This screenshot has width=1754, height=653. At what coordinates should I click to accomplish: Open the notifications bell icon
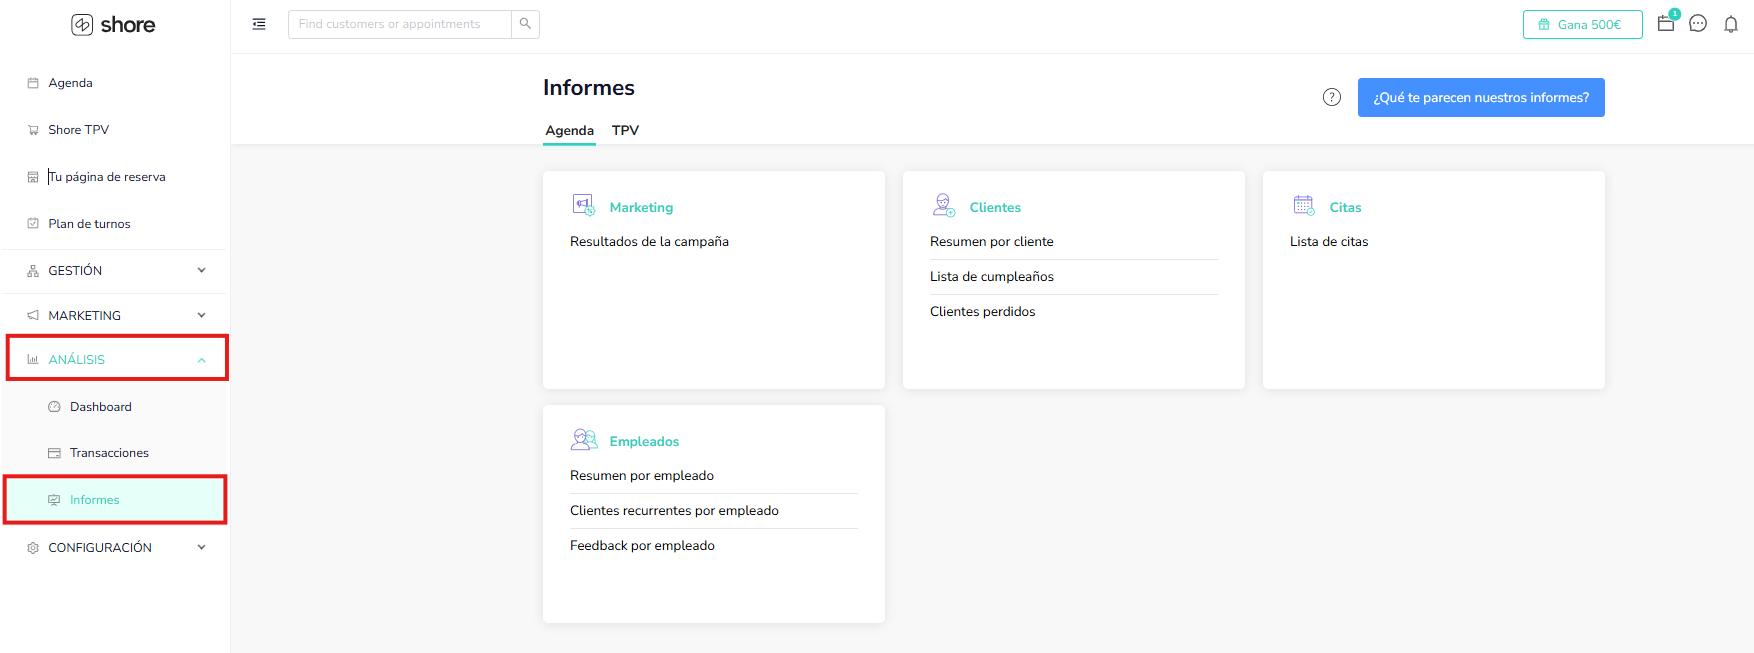[x=1731, y=25]
